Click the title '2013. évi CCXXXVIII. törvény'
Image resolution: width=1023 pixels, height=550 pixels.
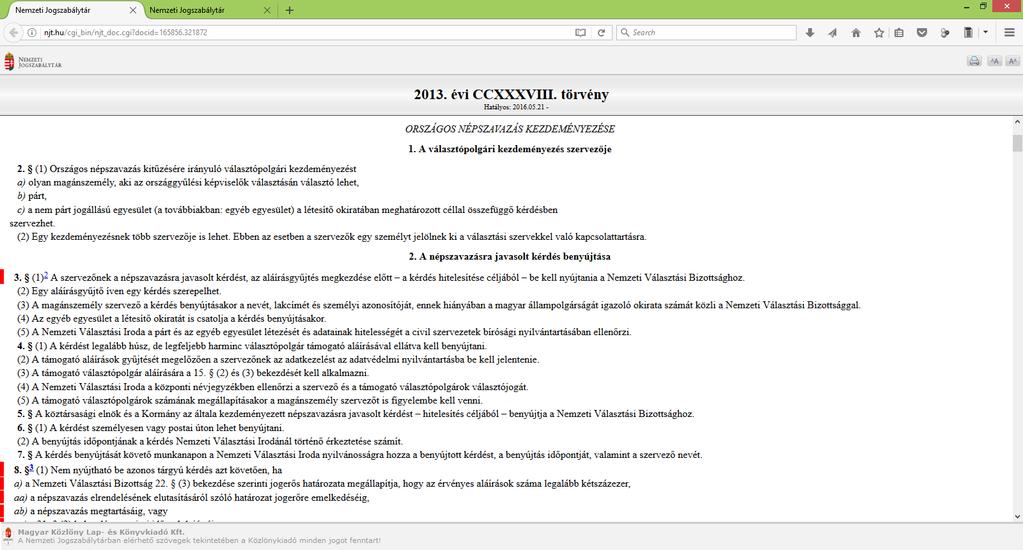coord(511,94)
